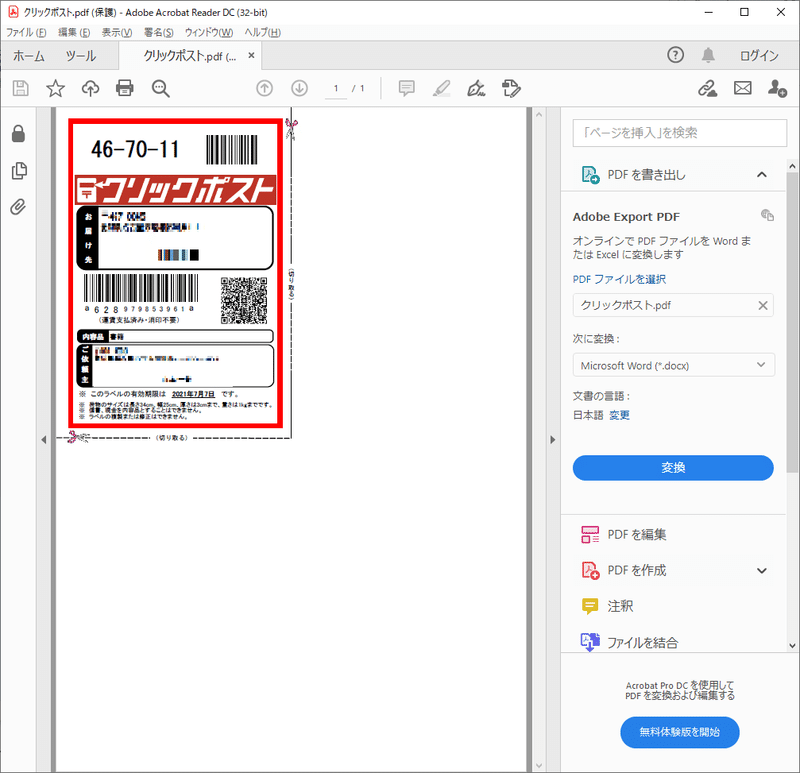Click the page number input field

tap(336, 88)
